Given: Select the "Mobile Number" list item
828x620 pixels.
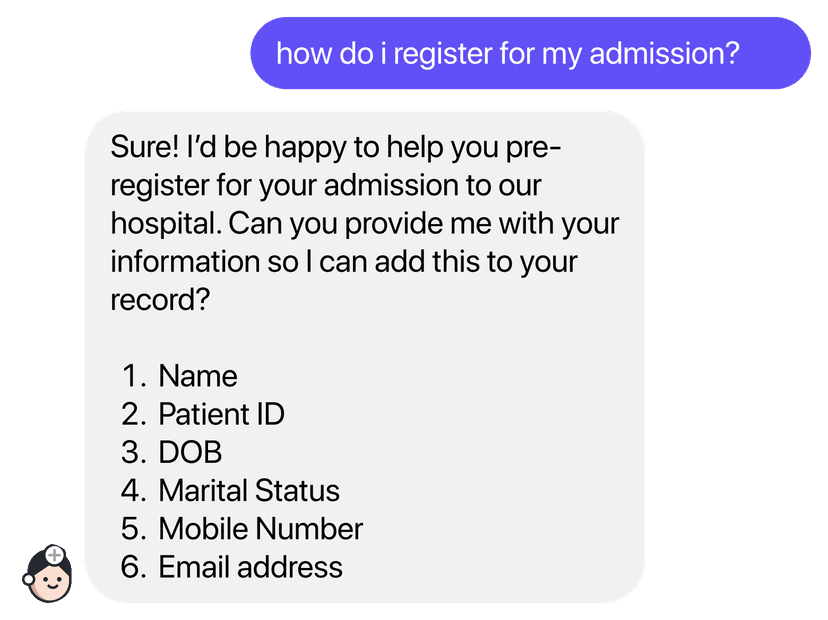Looking at the screenshot, I should pyautogui.click(x=260, y=529).
